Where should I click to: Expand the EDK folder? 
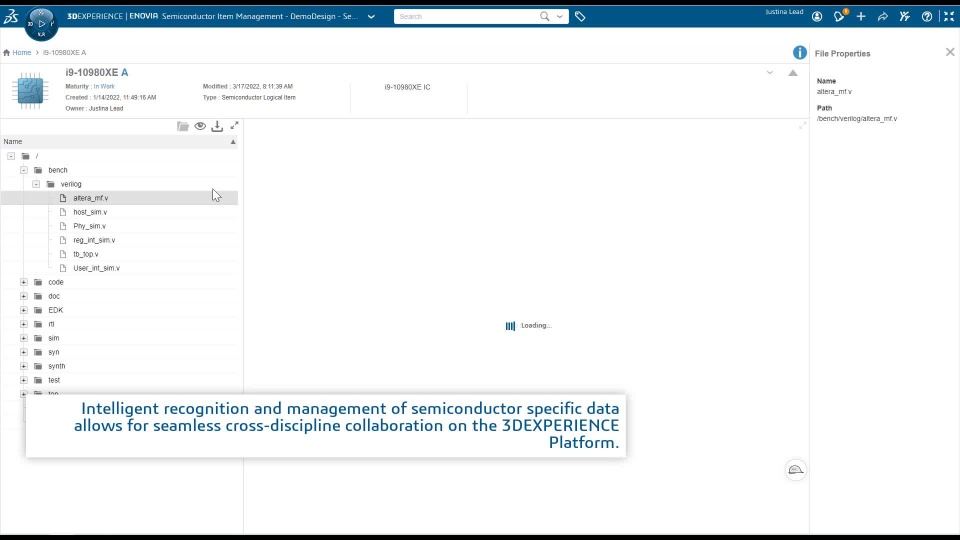click(x=23, y=310)
